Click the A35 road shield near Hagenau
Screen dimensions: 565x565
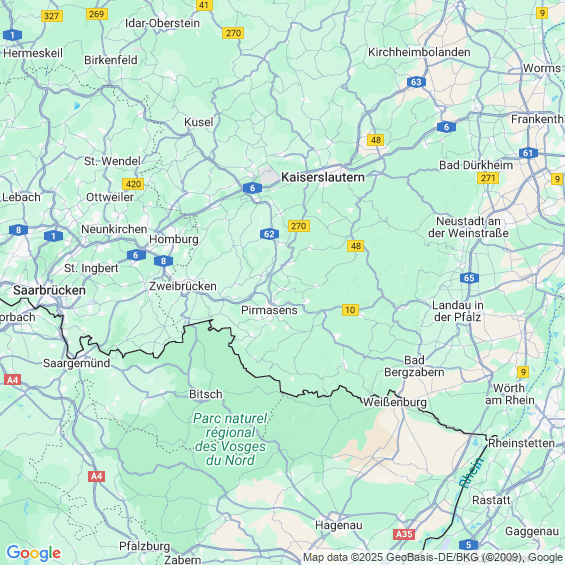pos(404,534)
